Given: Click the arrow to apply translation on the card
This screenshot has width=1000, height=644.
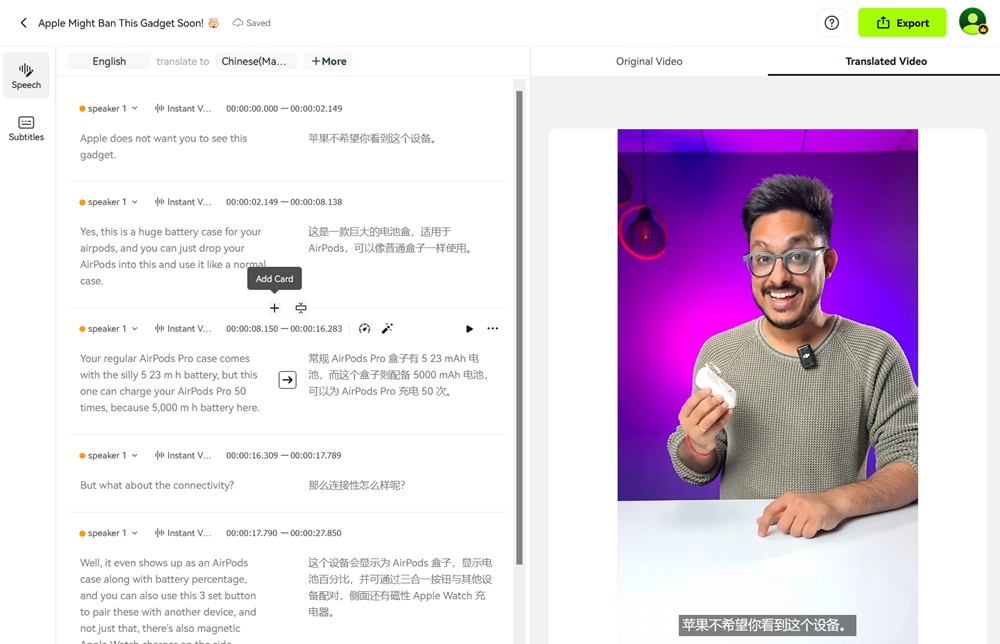Looking at the screenshot, I should click(x=287, y=380).
